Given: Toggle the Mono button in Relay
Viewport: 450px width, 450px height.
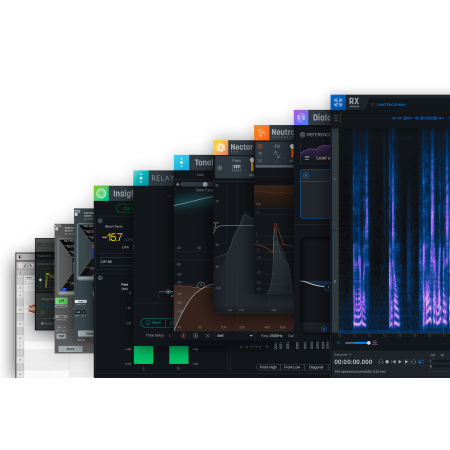Looking at the screenshot, I should (x=154, y=323).
